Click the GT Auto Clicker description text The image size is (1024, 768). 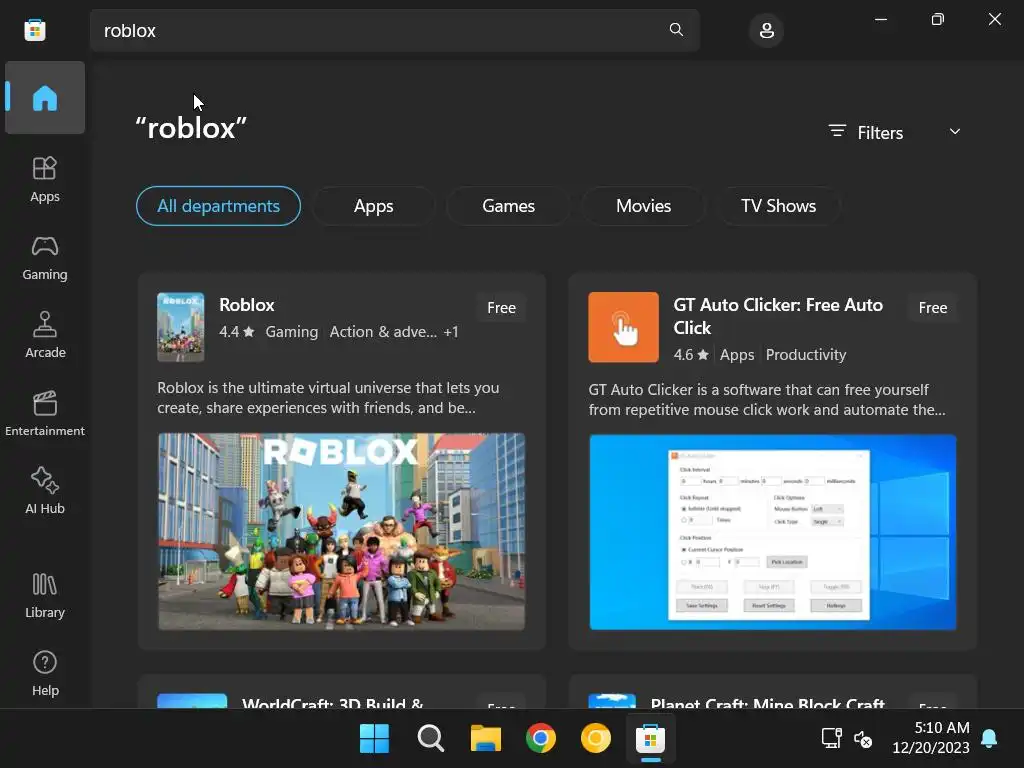click(x=767, y=400)
